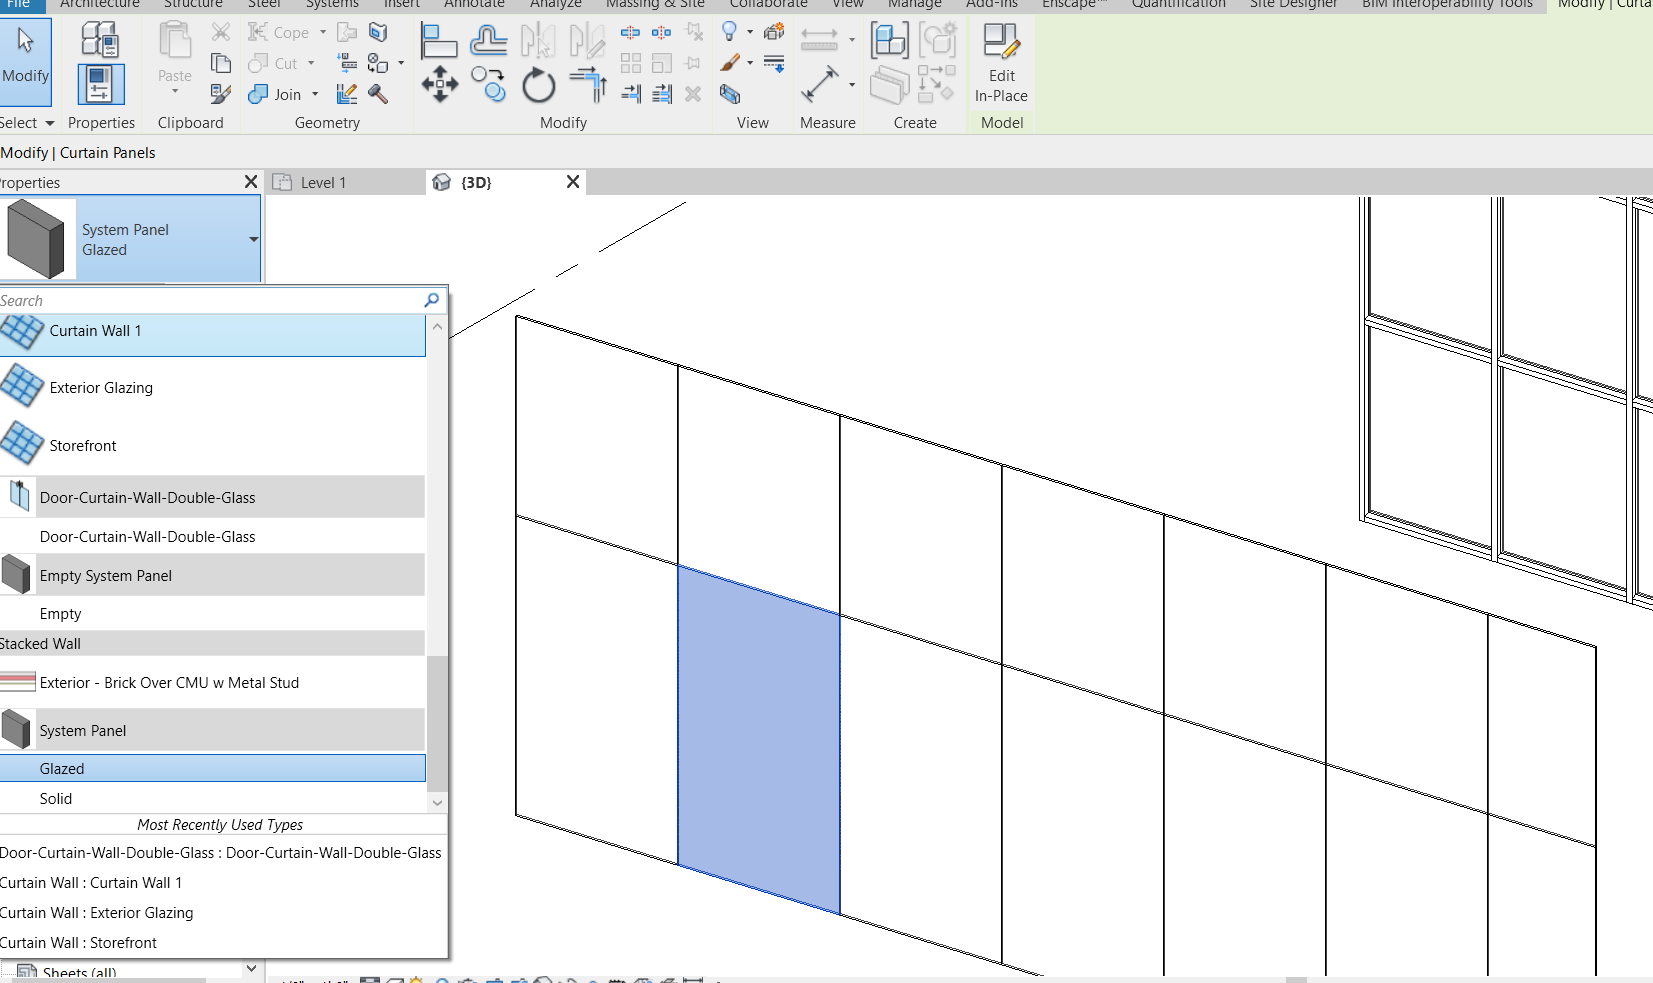
Task: Click the Edit In-Place button
Action: click(x=1000, y=60)
